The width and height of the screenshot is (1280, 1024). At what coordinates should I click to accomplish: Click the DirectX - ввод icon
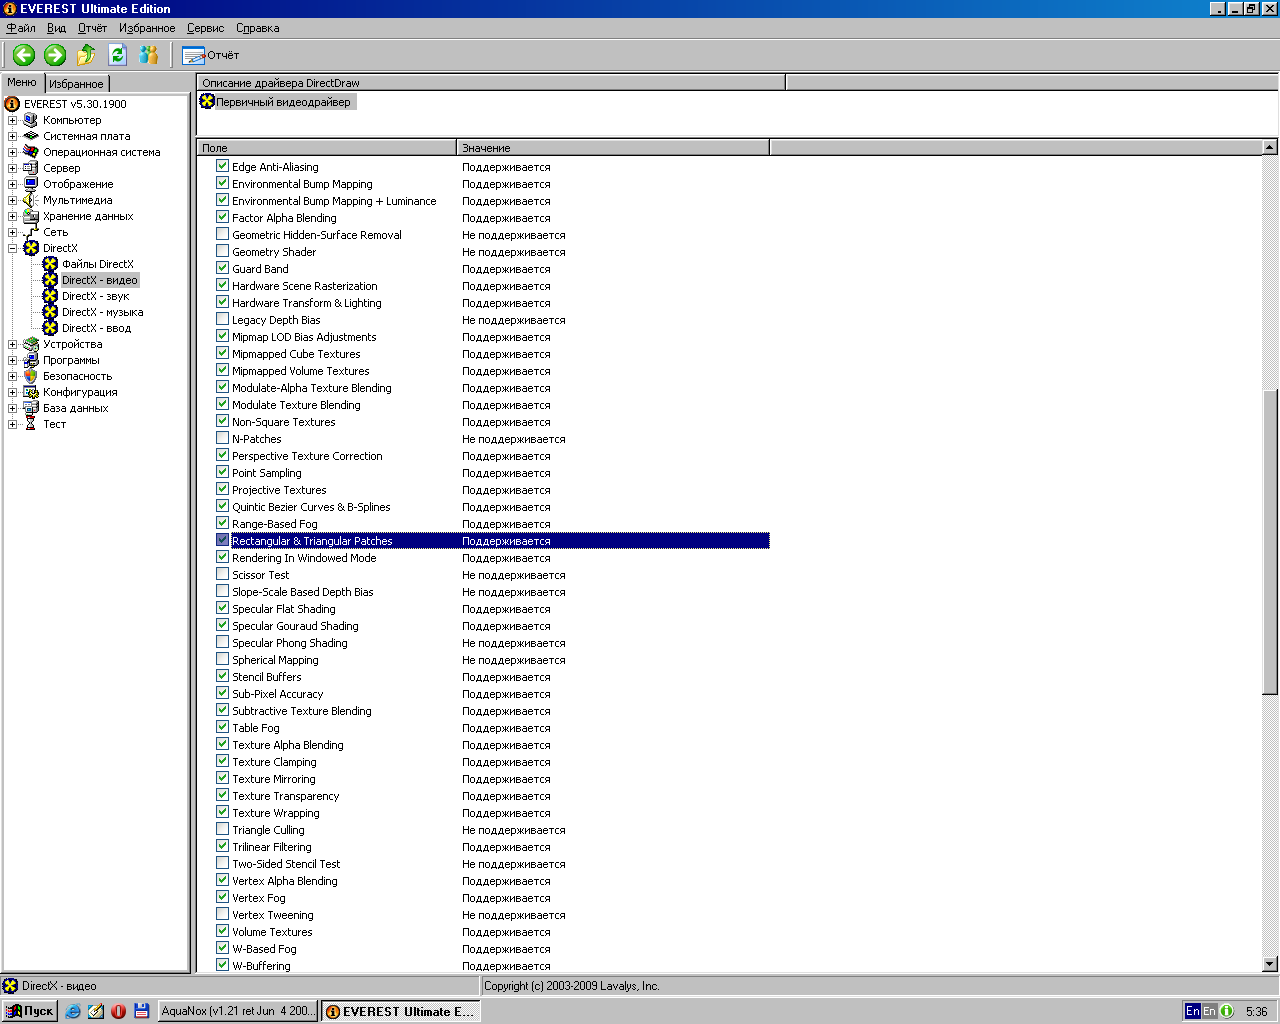click(50, 328)
